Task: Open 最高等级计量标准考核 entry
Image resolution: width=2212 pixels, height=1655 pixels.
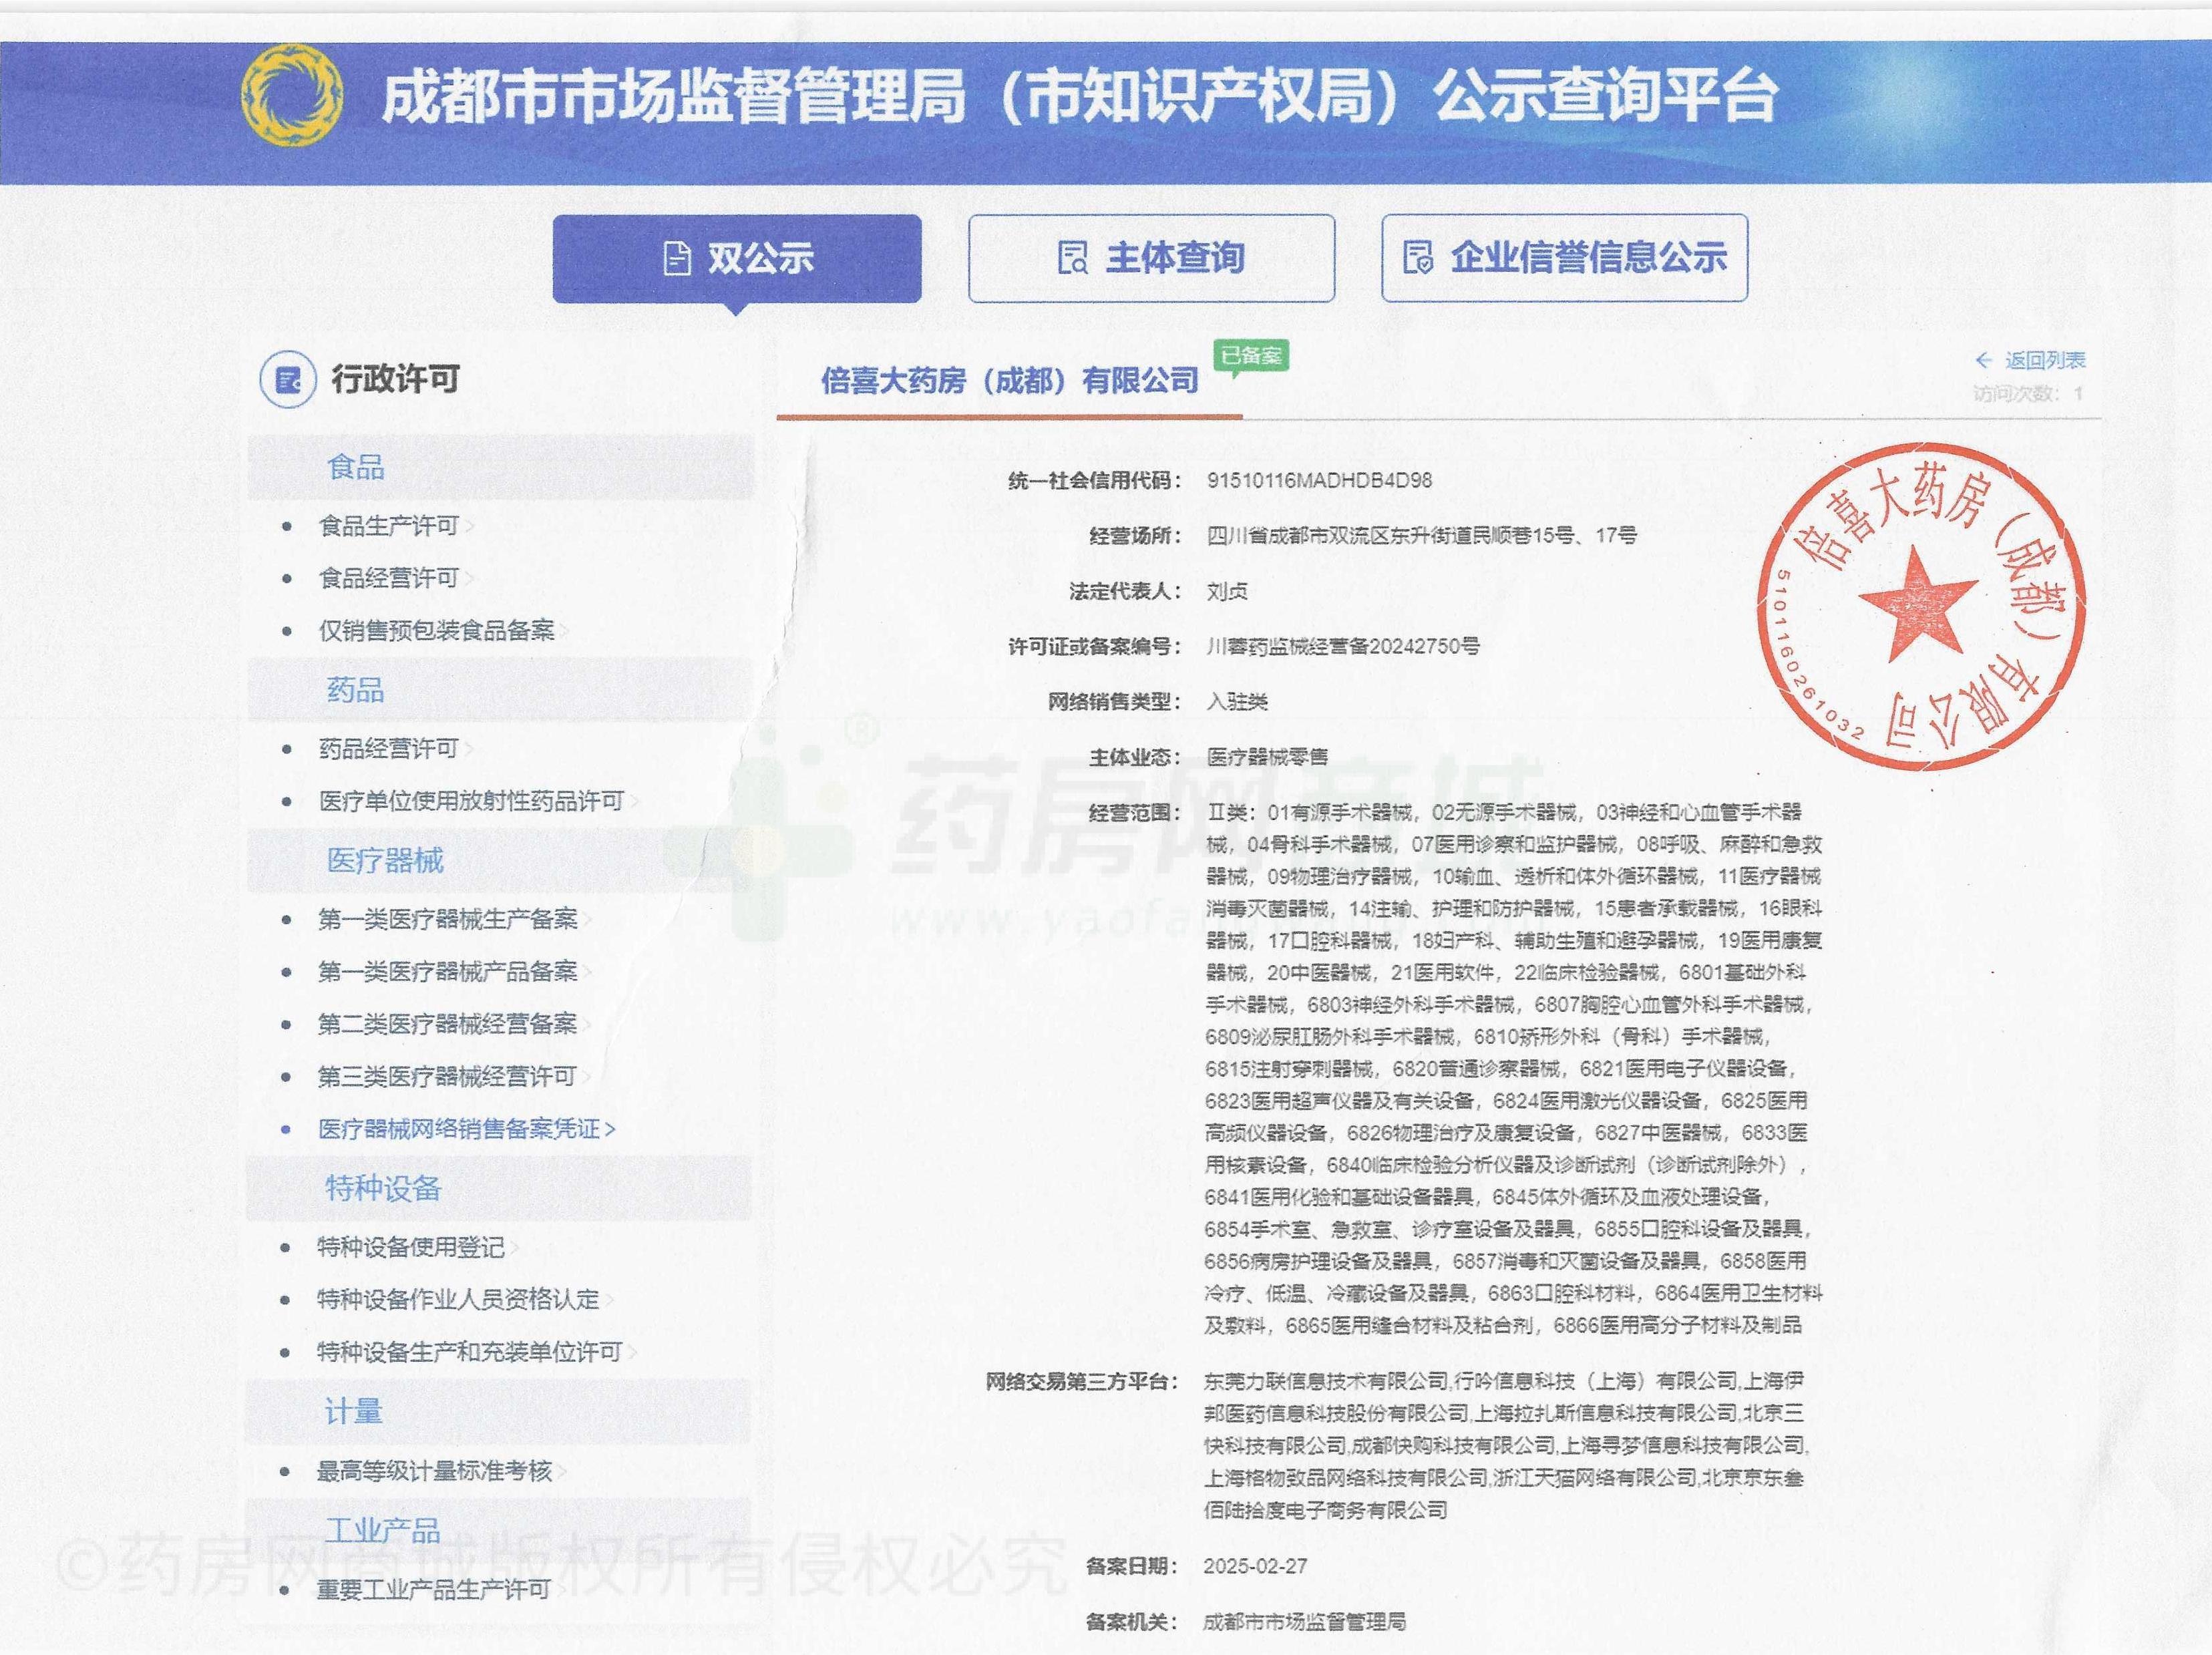Action: click(x=434, y=1471)
